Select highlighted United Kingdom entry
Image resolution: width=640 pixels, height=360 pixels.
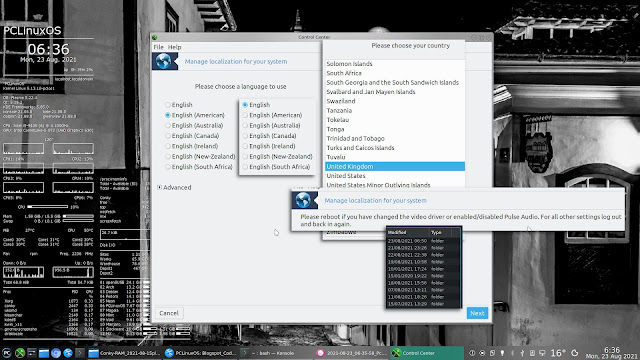(395, 167)
